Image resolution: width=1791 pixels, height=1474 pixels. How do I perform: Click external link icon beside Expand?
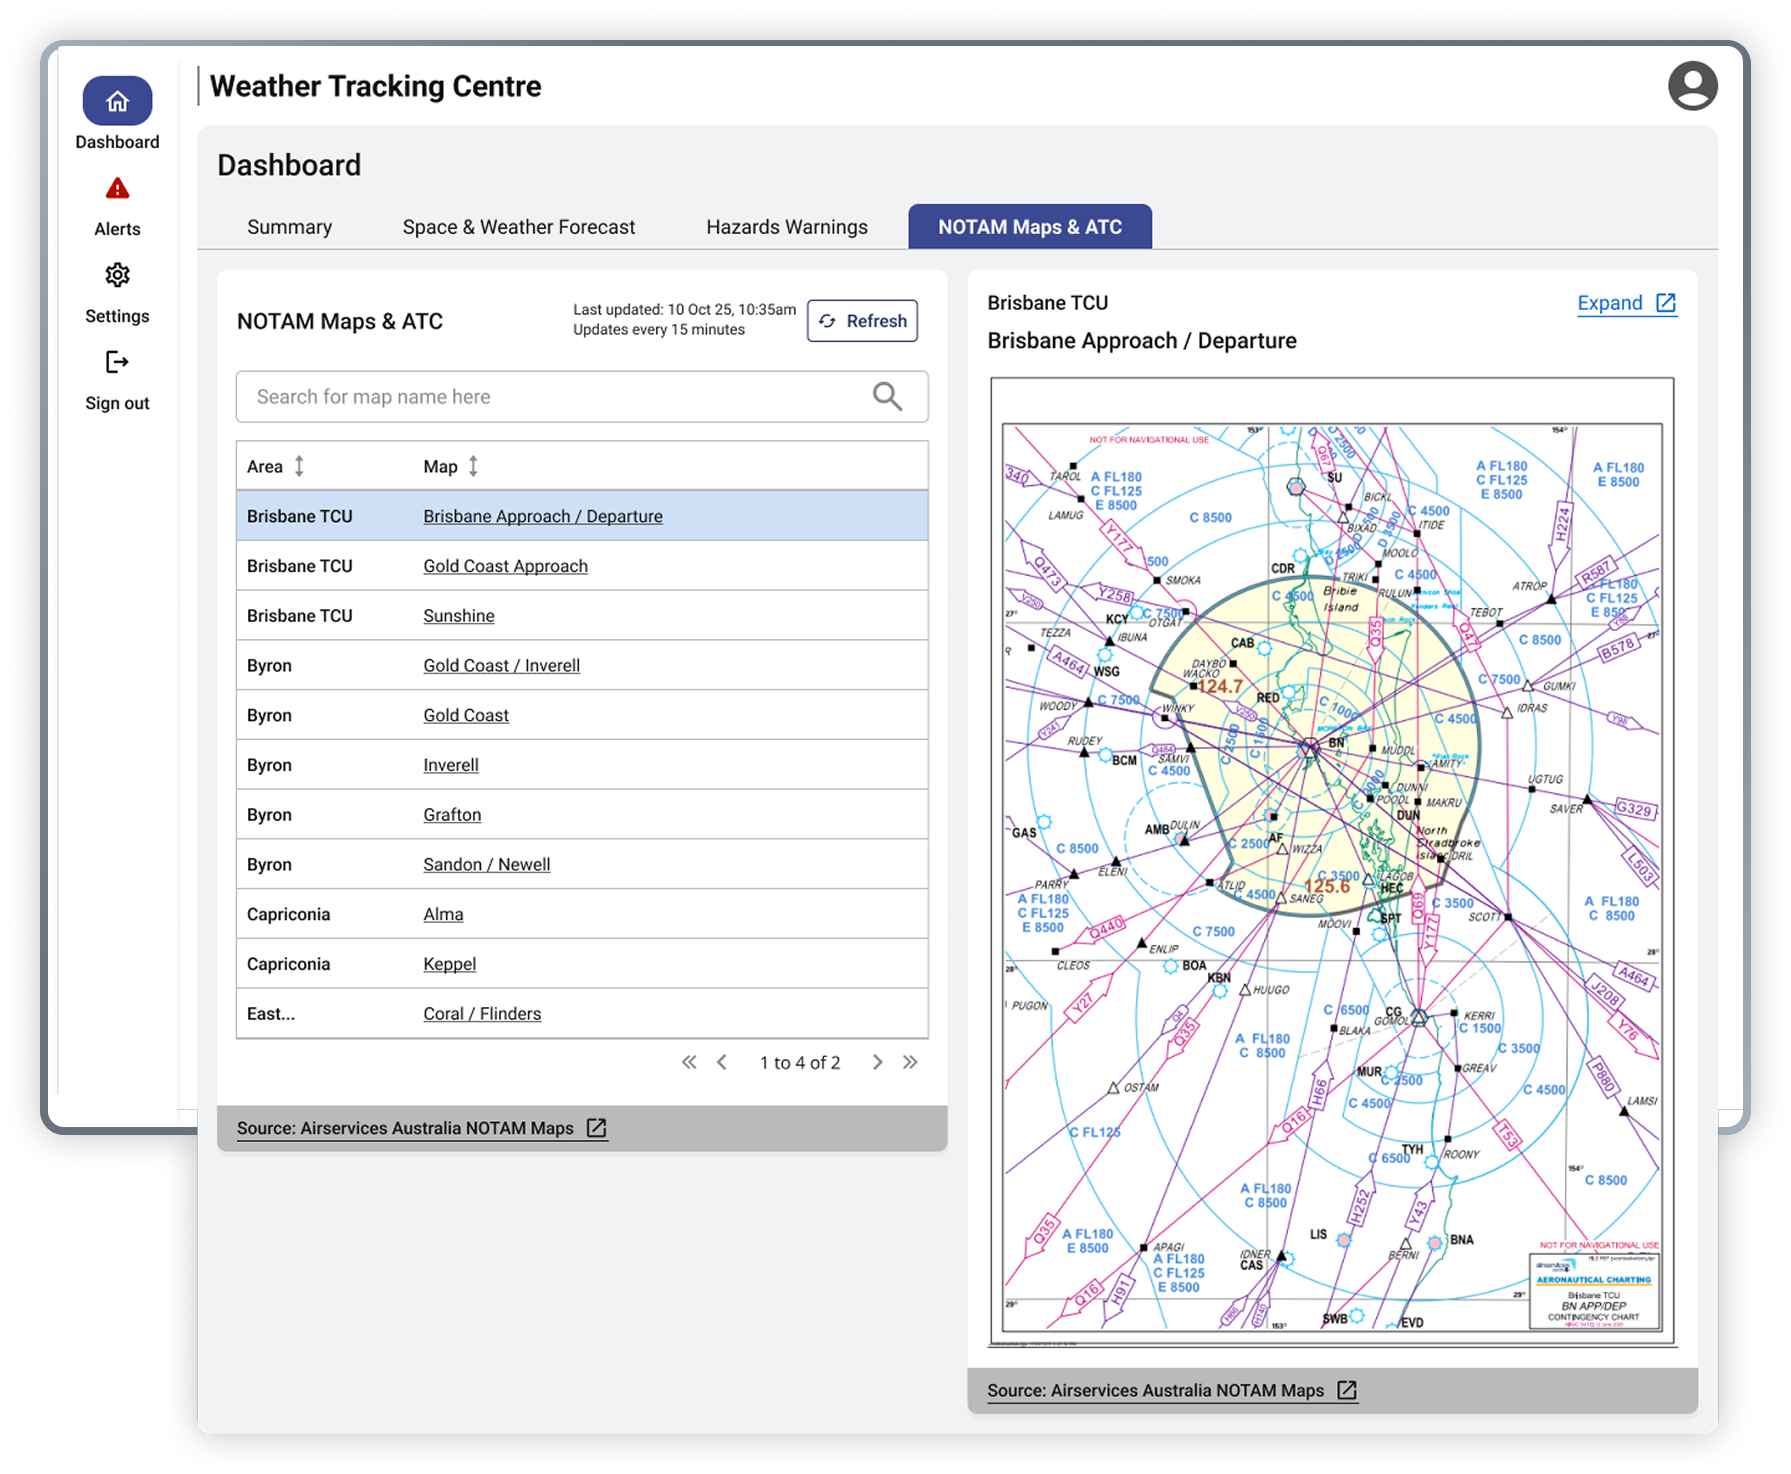1665,303
